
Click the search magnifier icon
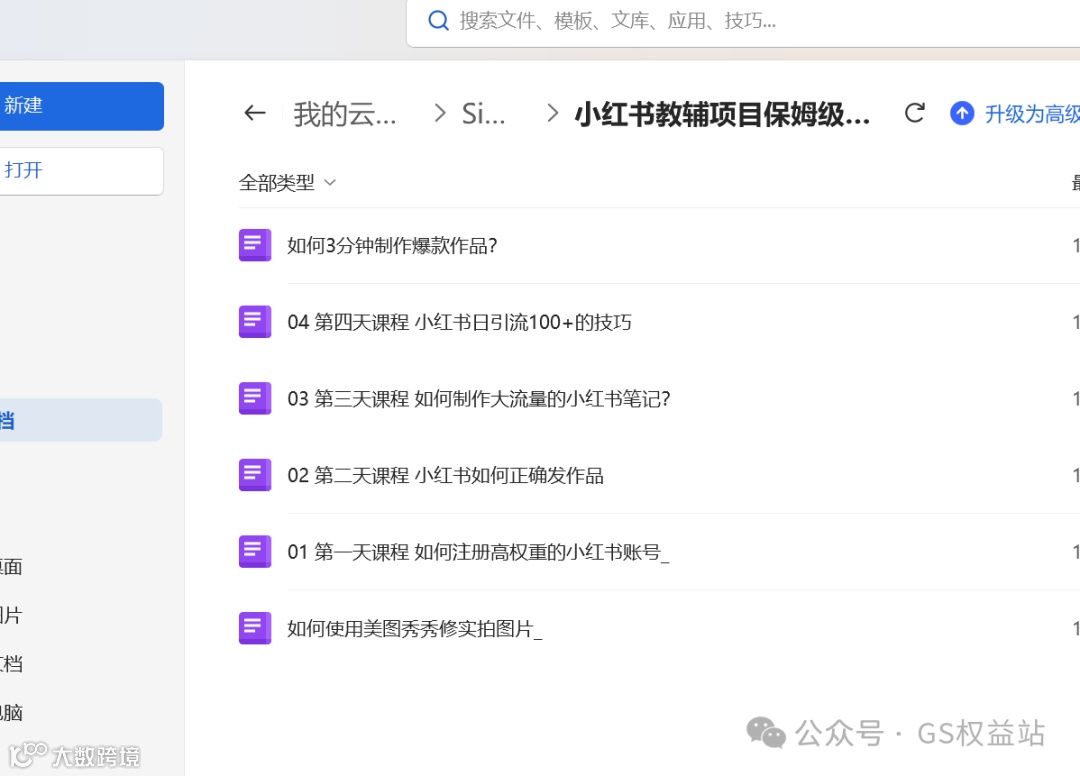[x=438, y=21]
